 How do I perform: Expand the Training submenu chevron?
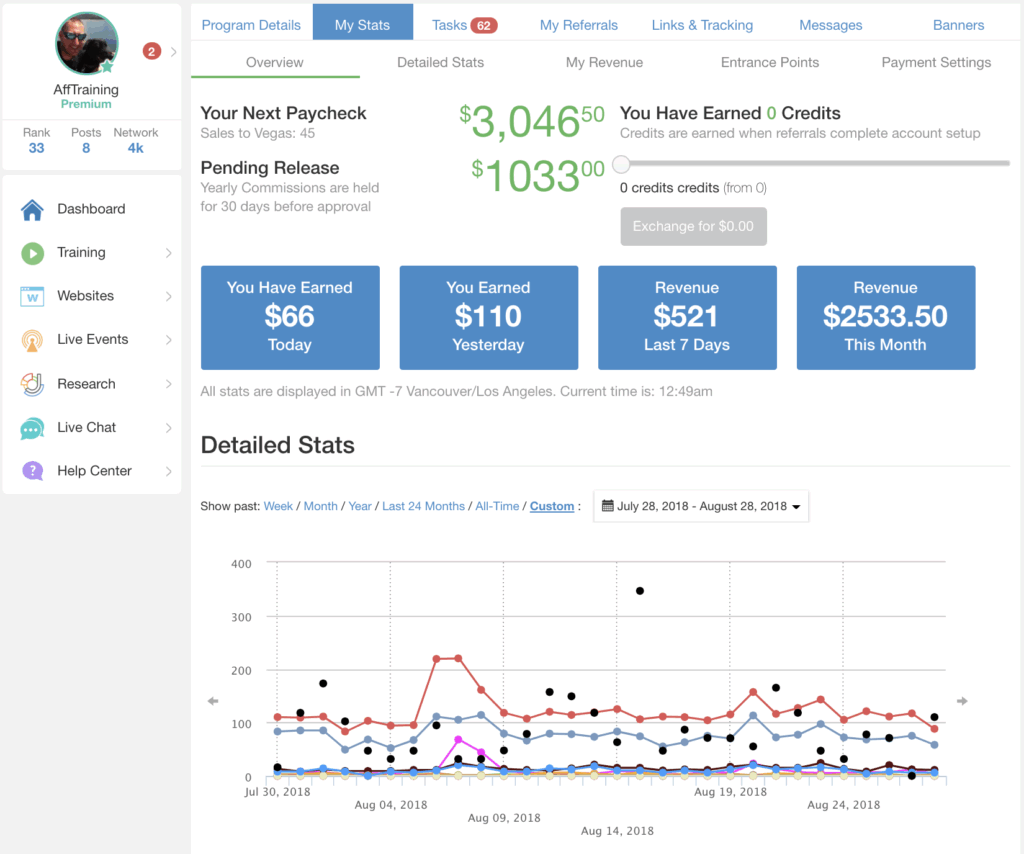tap(168, 253)
